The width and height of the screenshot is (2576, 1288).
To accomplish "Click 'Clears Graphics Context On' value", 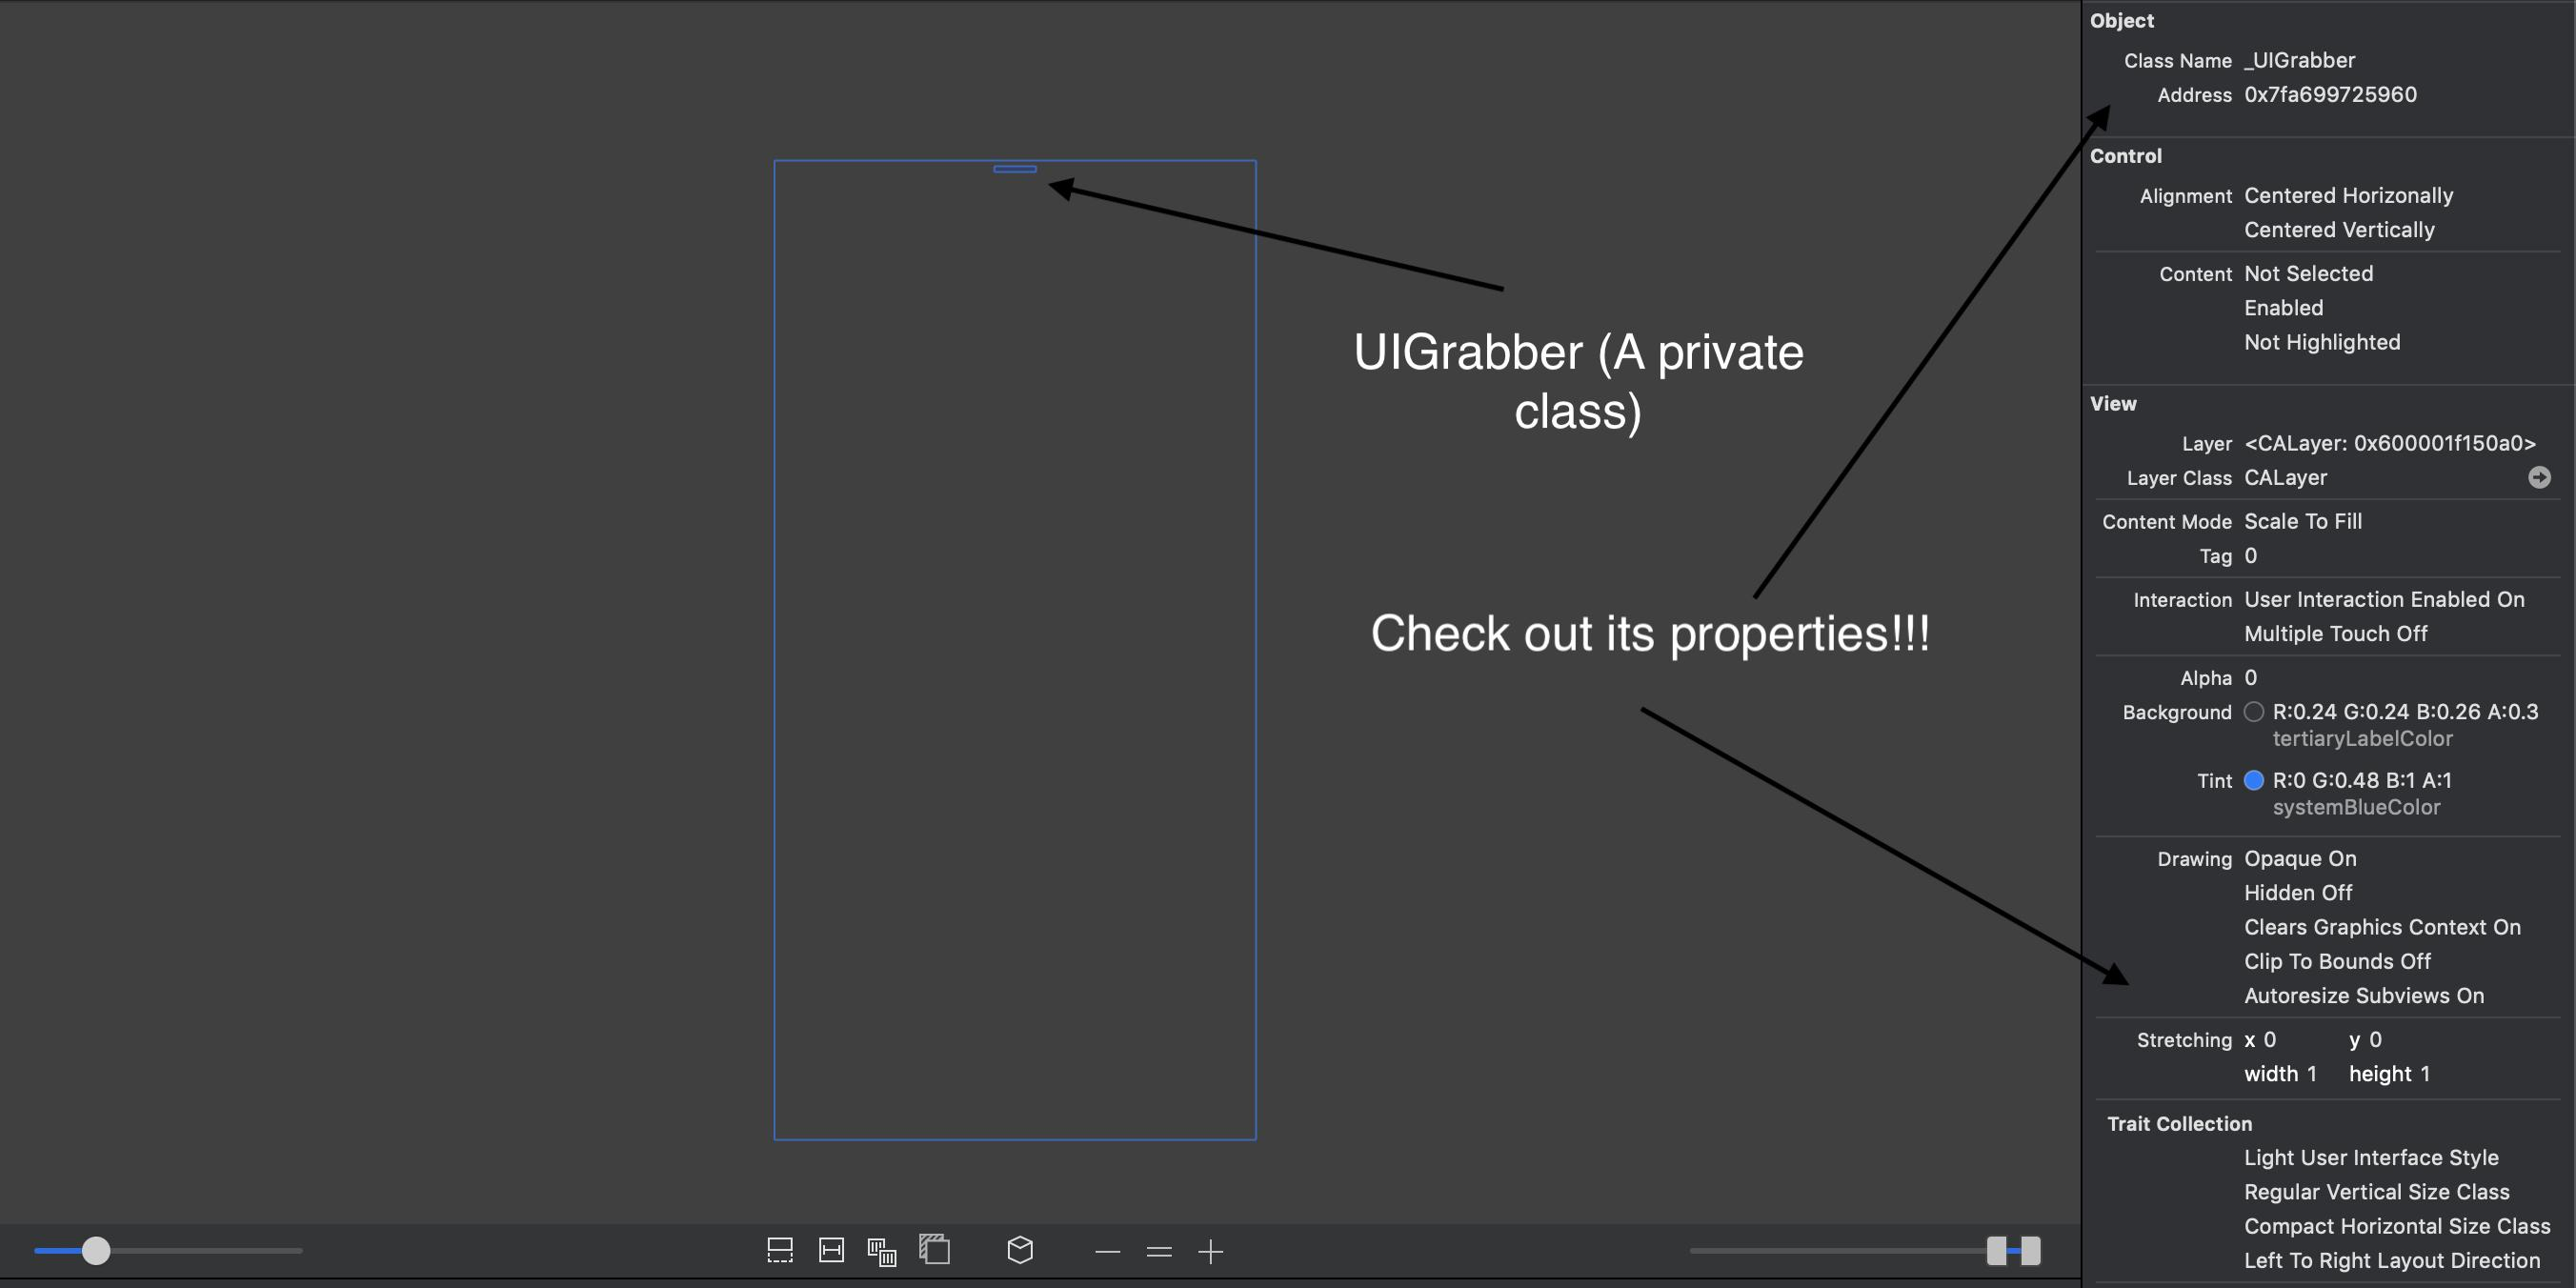I will (x=2382, y=927).
